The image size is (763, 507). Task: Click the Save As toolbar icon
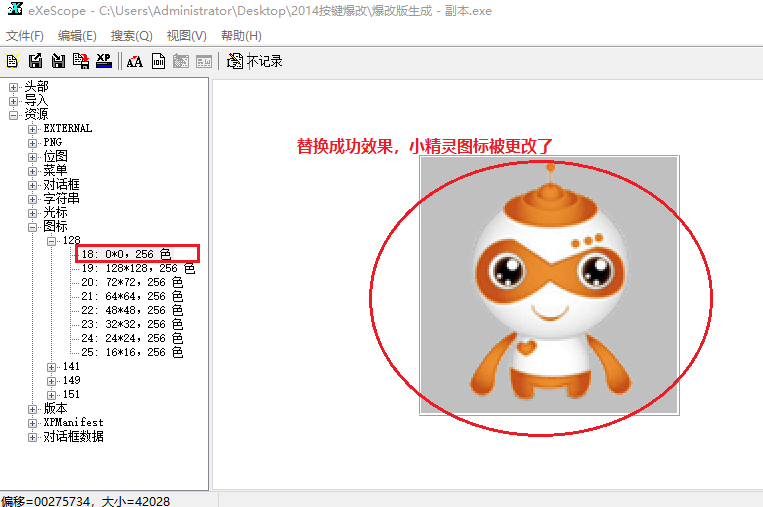pyautogui.click(x=58, y=61)
